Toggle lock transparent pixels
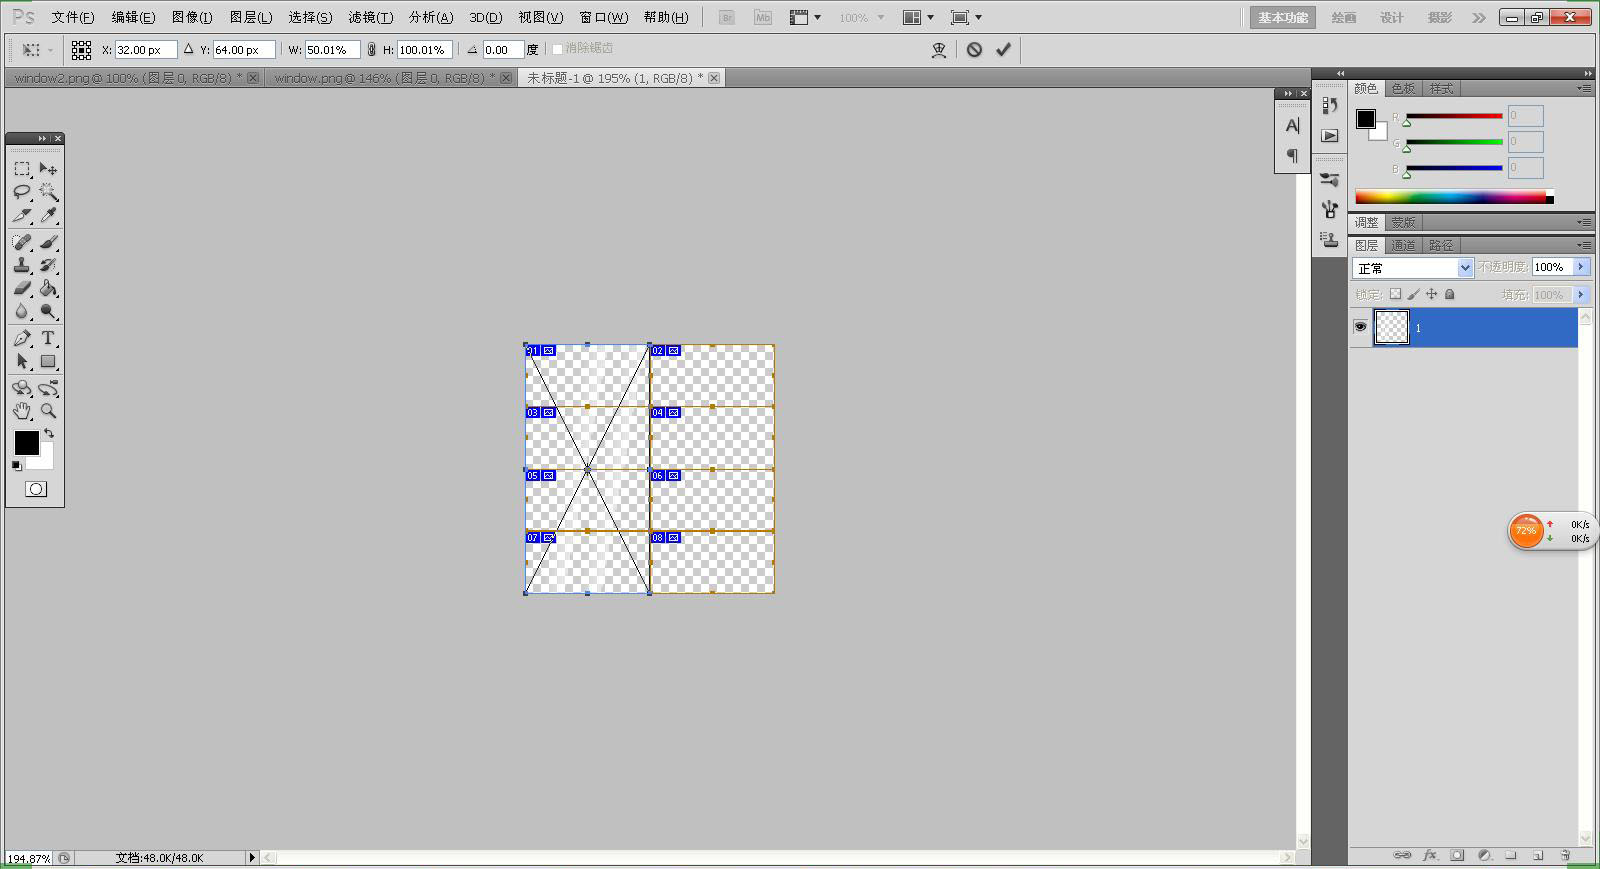Image resolution: width=1600 pixels, height=869 pixels. [1395, 294]
